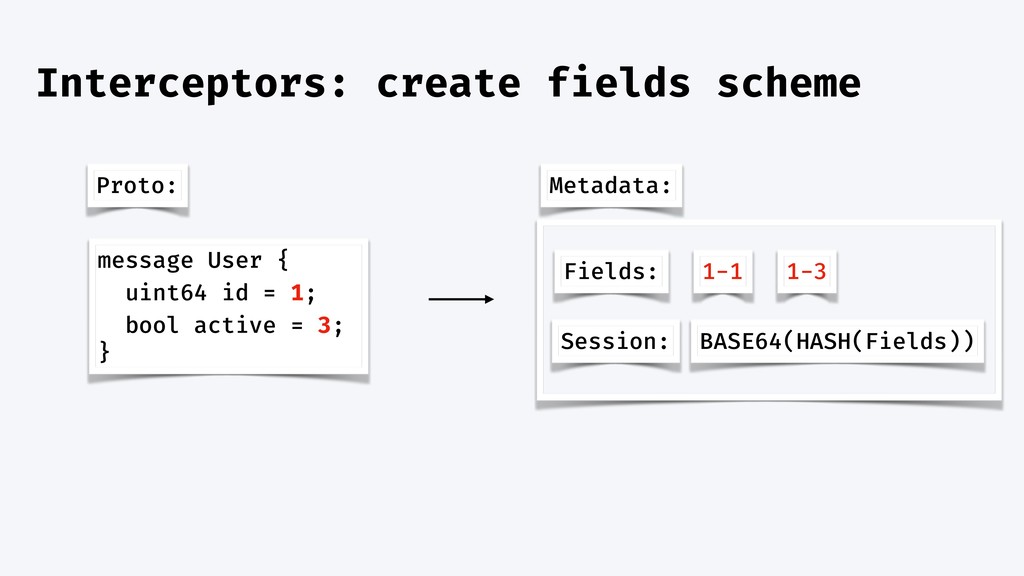
Task: Click the word 'Interceptors:' in the title
Action: (193, 84)
